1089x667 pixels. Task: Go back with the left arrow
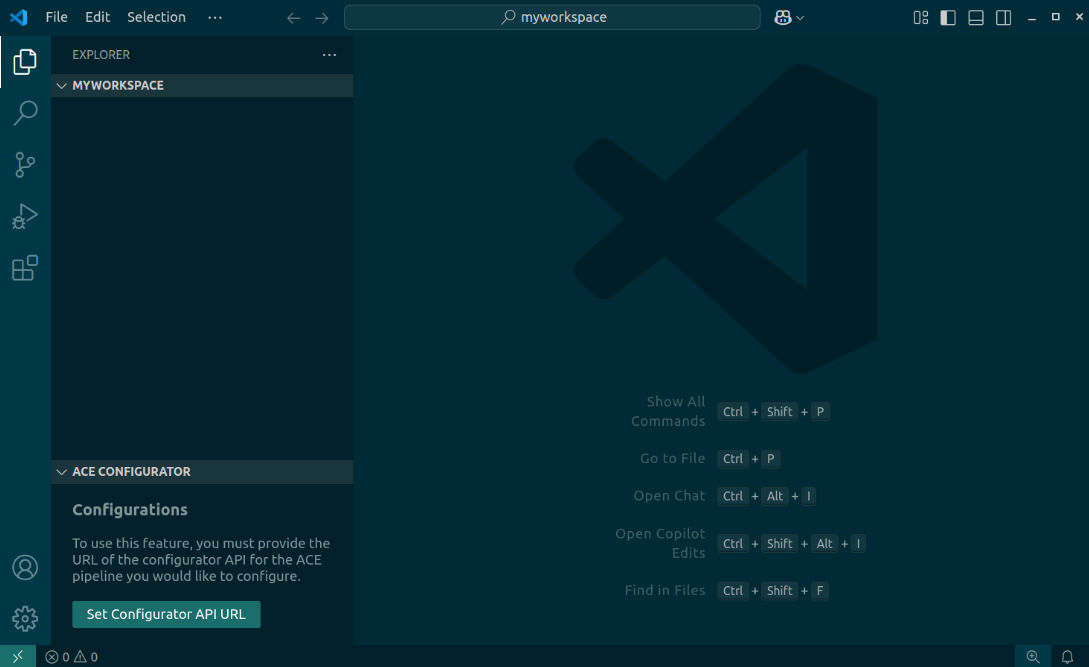294,18
